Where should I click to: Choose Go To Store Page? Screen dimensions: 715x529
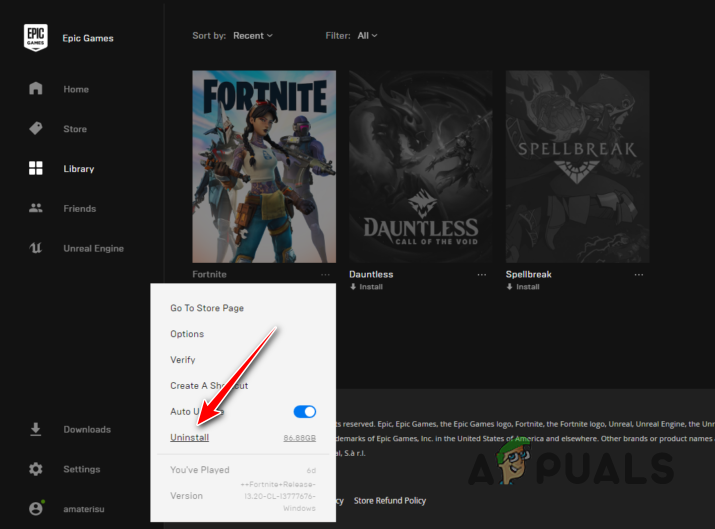click(x=207, y=308)
